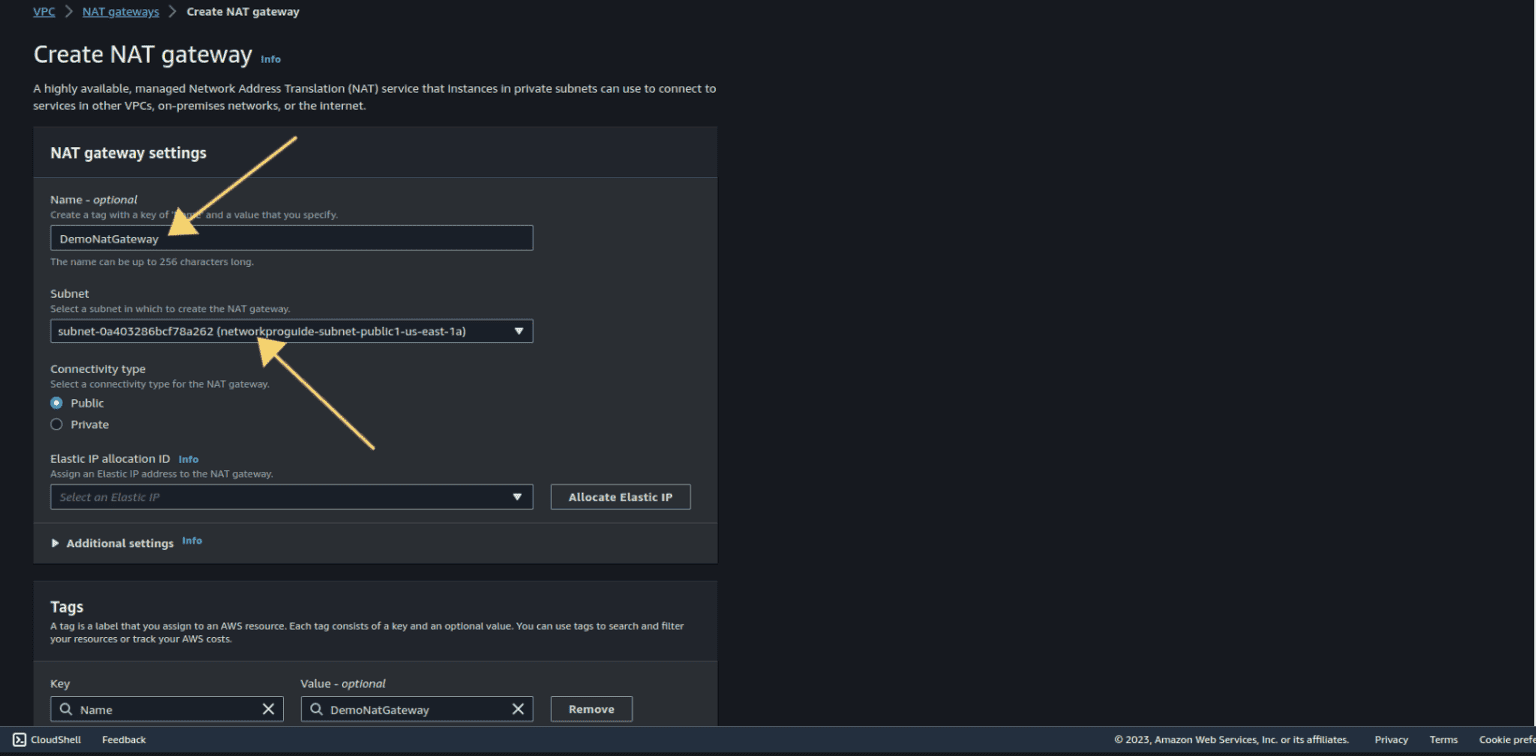The height and width of the screenshot is (756, 1536).
Task: Open Info next to Additional settings
Action: tap(191, 540)
